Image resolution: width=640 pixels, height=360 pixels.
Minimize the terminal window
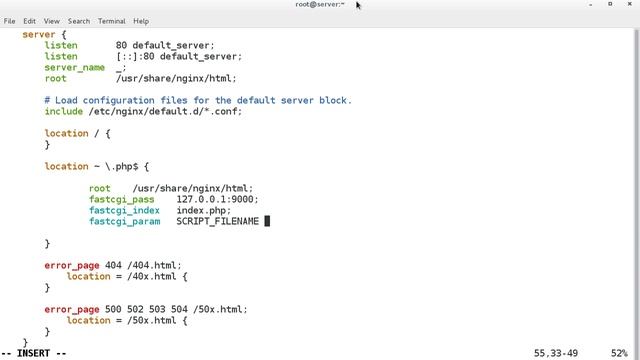tap(590, 4)
